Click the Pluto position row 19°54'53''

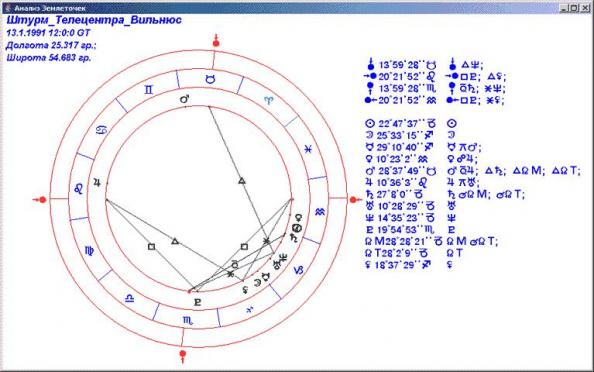pos(400,230)
